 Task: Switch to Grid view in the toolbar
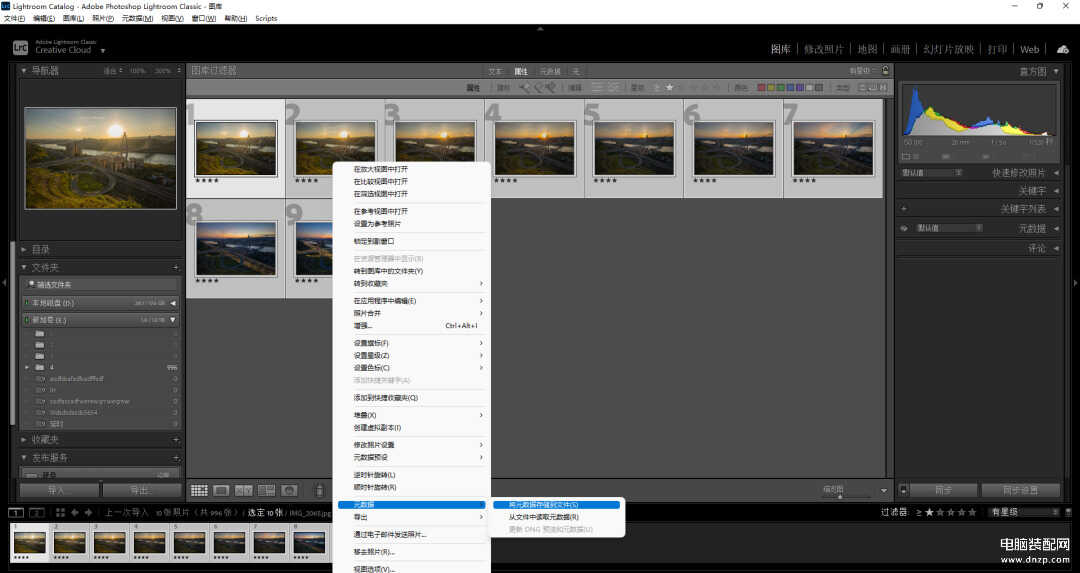pos(199,490)
